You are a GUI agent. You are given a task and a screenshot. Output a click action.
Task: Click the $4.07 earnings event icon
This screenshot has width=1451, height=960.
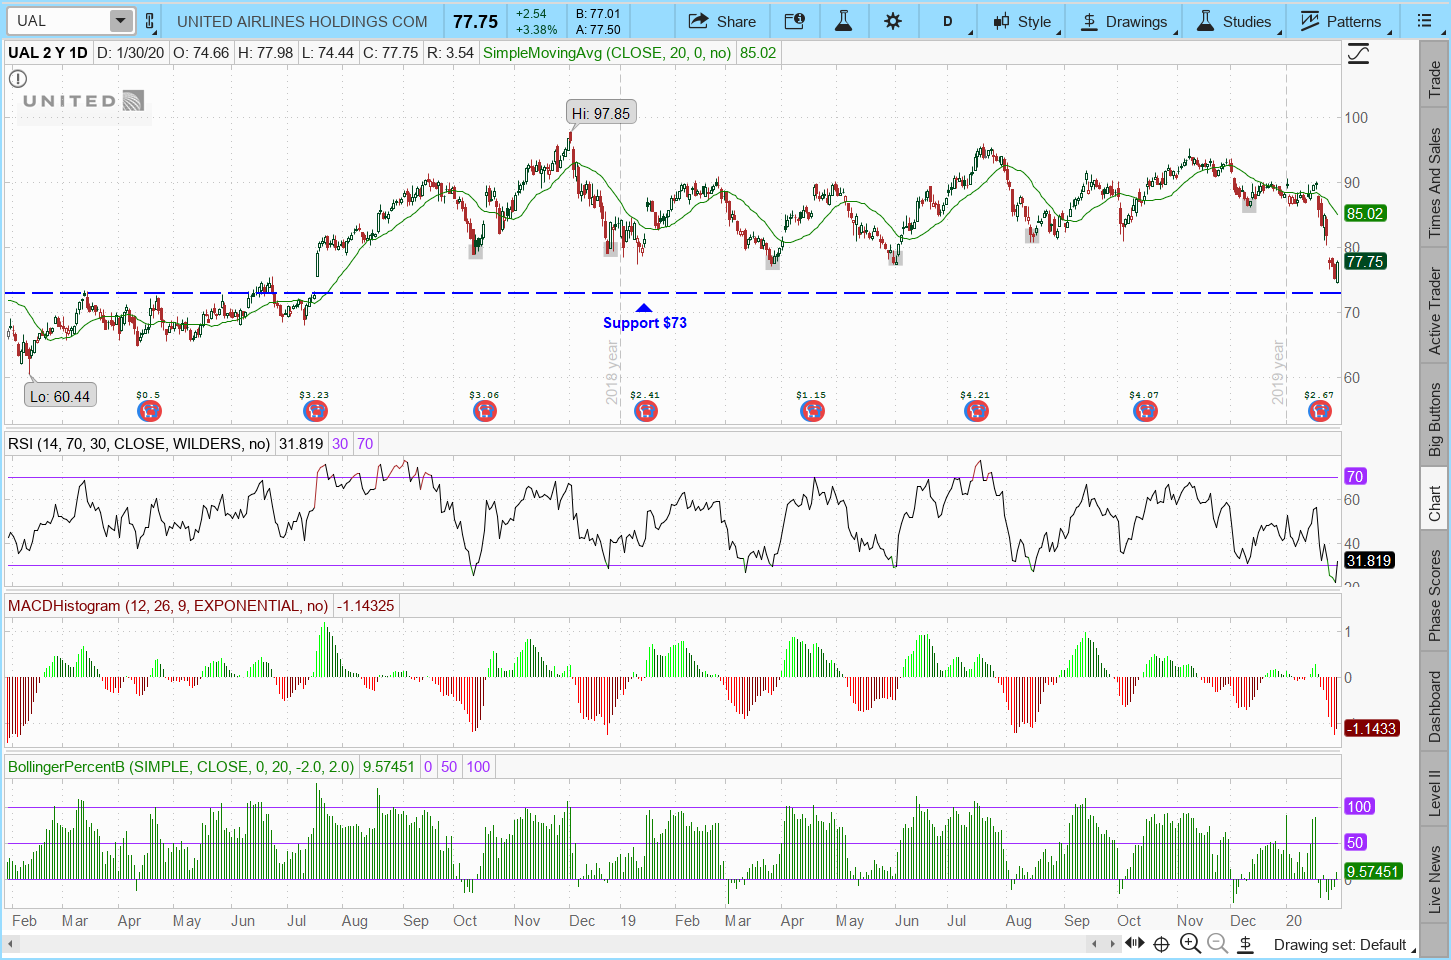(1145, 410)
